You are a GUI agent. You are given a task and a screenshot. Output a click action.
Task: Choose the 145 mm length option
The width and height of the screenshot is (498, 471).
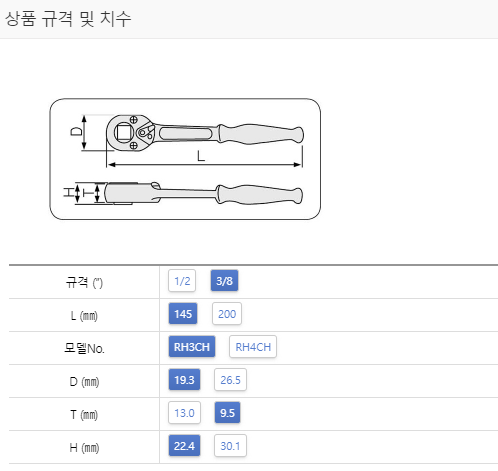[x=183, y=314]
